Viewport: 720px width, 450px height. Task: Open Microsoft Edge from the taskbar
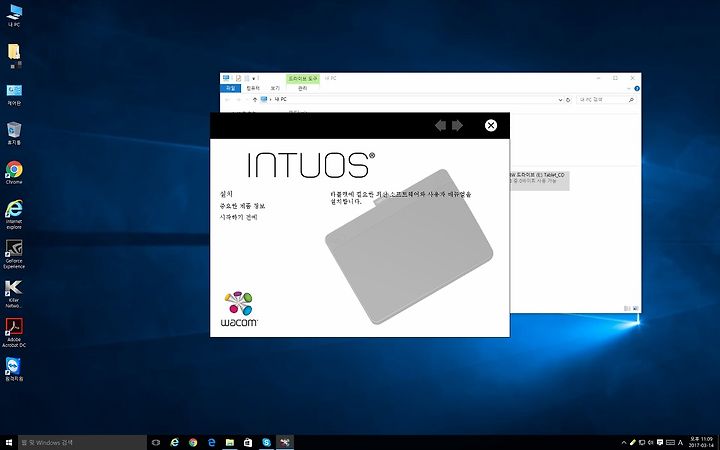pos(211,443)
